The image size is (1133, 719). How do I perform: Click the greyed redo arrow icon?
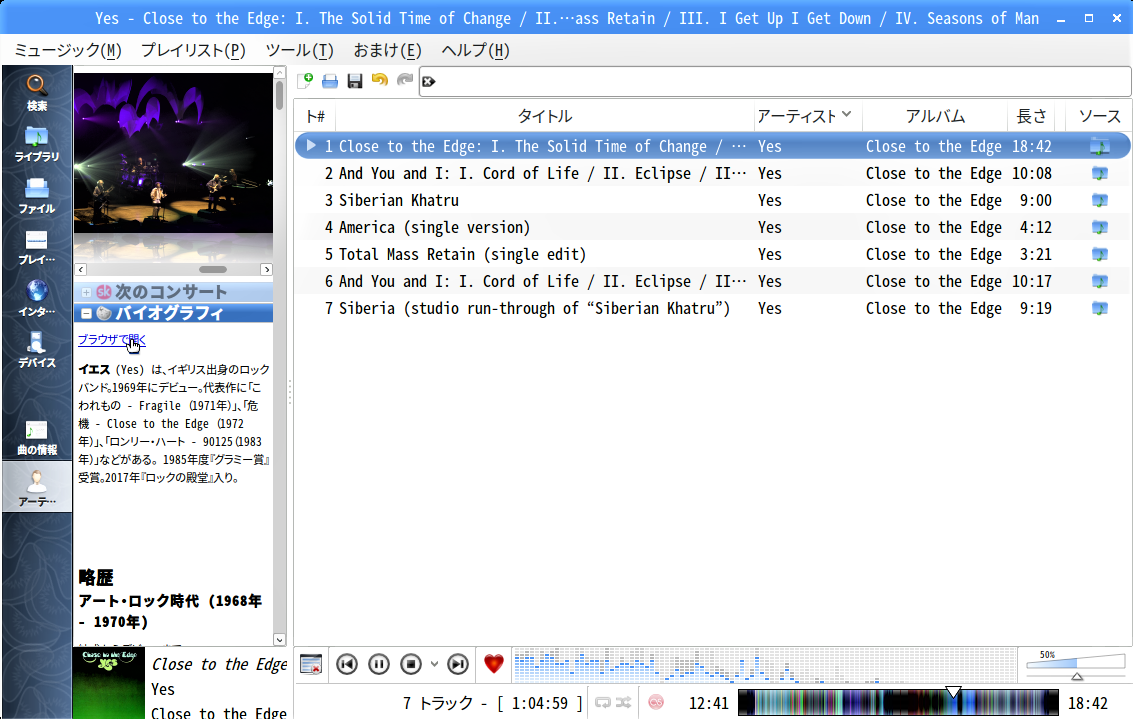(x=405, y=81)
